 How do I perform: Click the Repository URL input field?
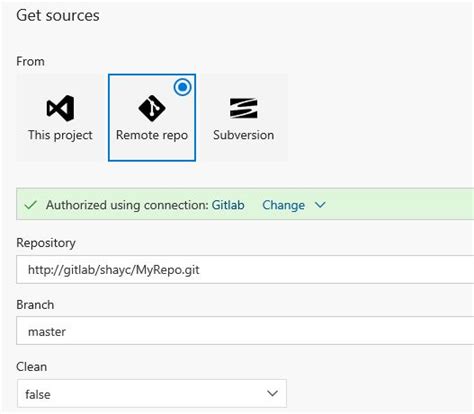click(x=245, y=269)
